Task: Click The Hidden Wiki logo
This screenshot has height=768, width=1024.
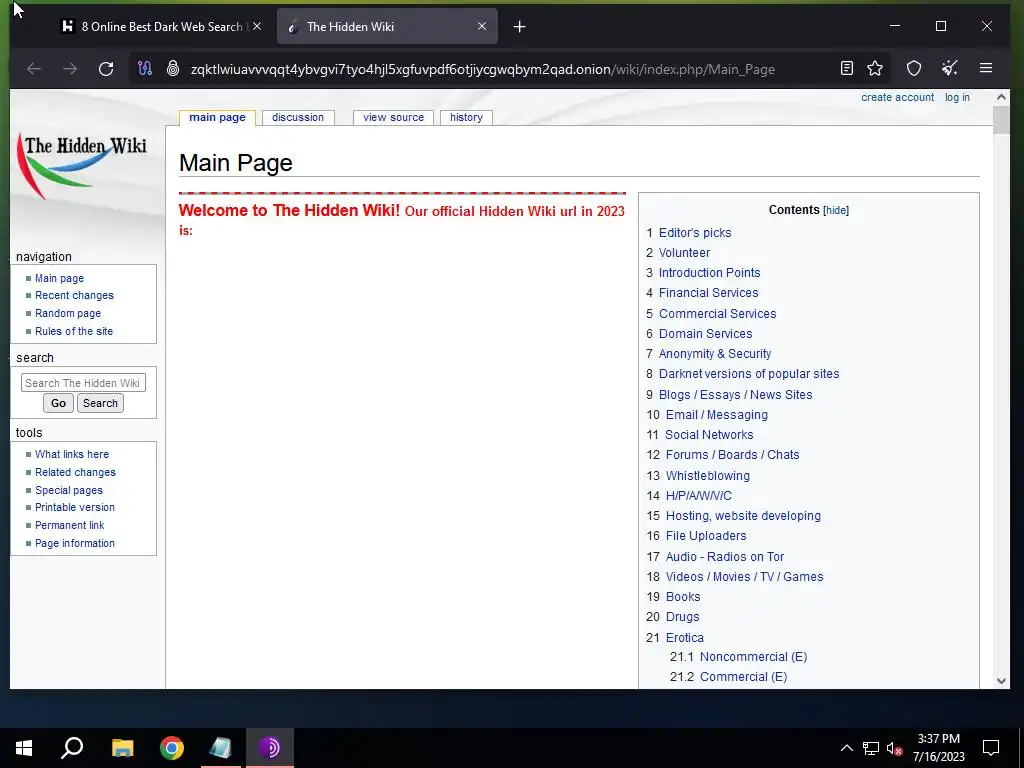Action: click(82, 165)
